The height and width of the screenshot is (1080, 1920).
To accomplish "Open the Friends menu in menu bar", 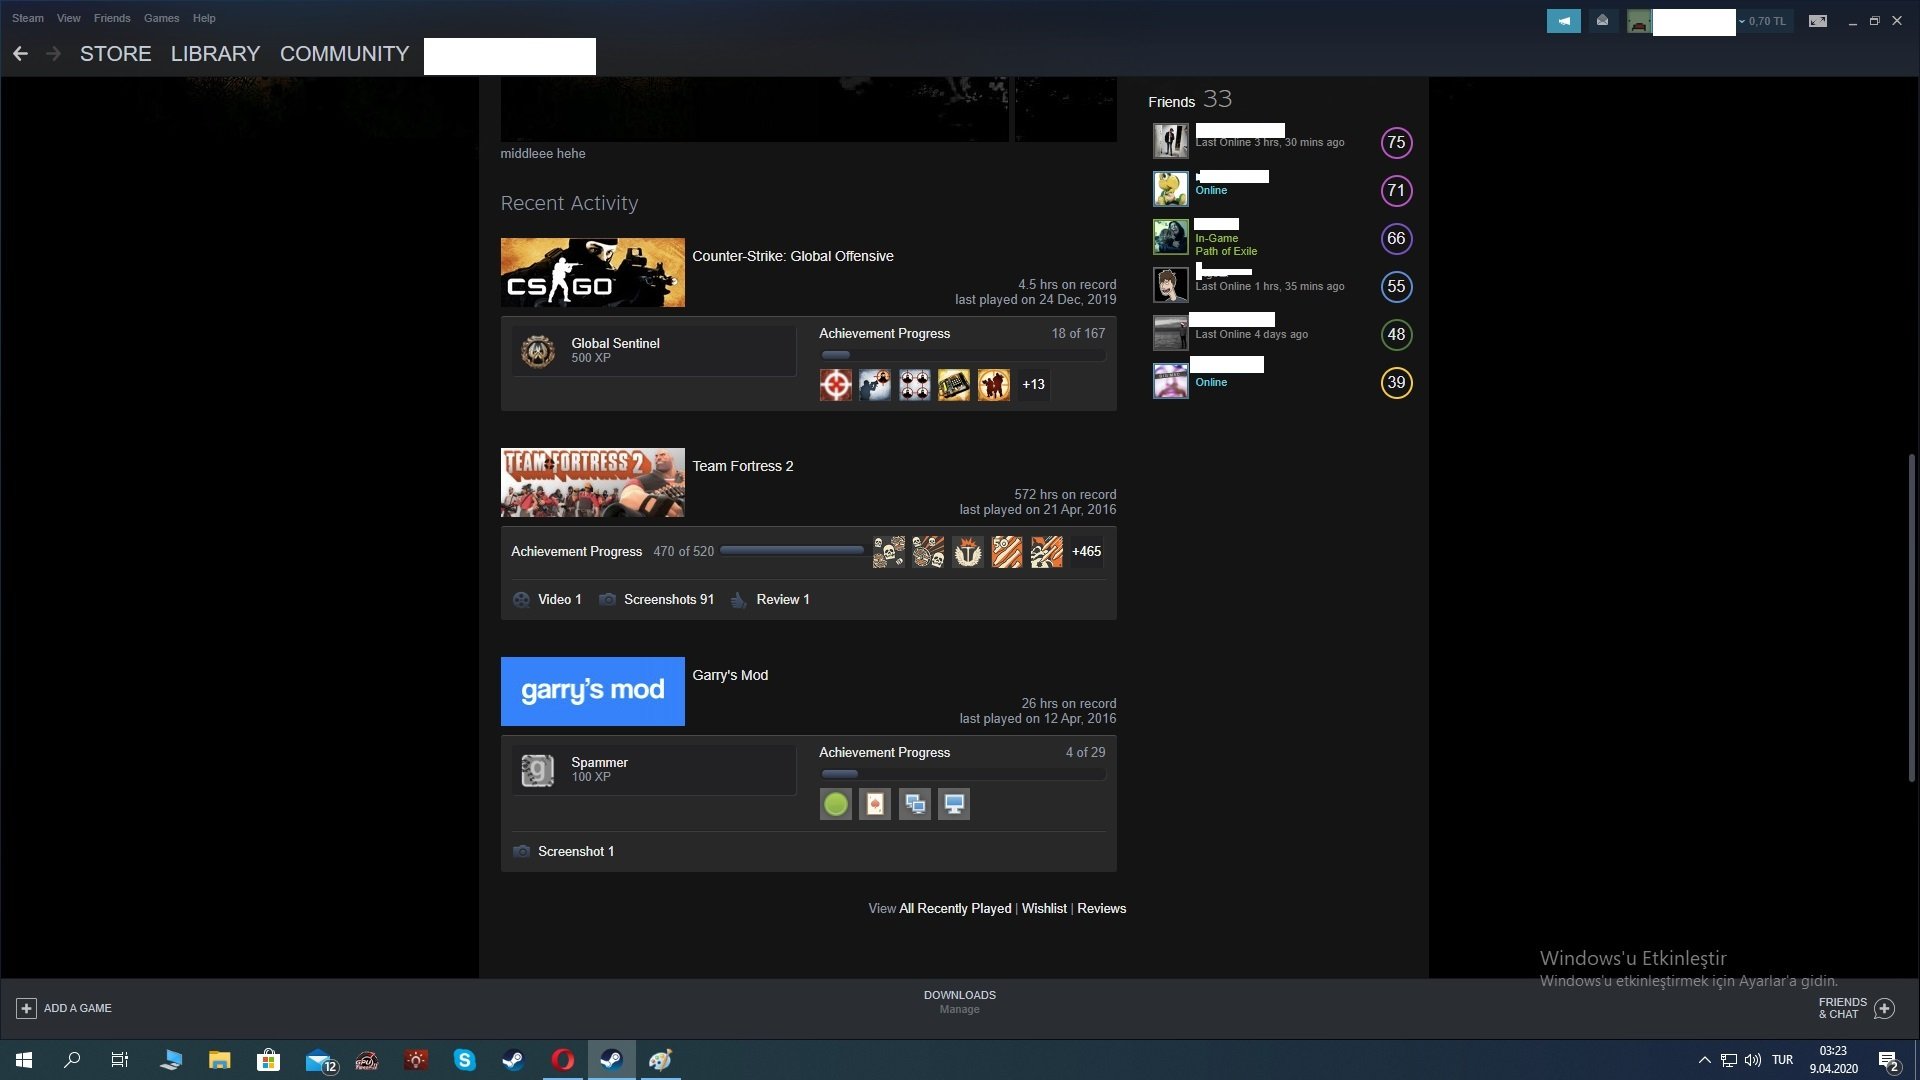I will point(112,18).
